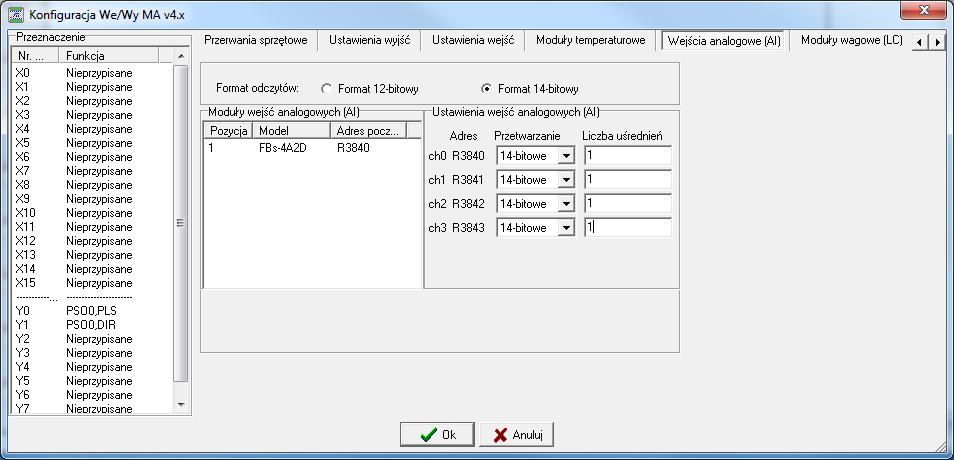Click the Pozycja column header
The height and width of the screenshot is (460, 954).
(x=228, y=131)
